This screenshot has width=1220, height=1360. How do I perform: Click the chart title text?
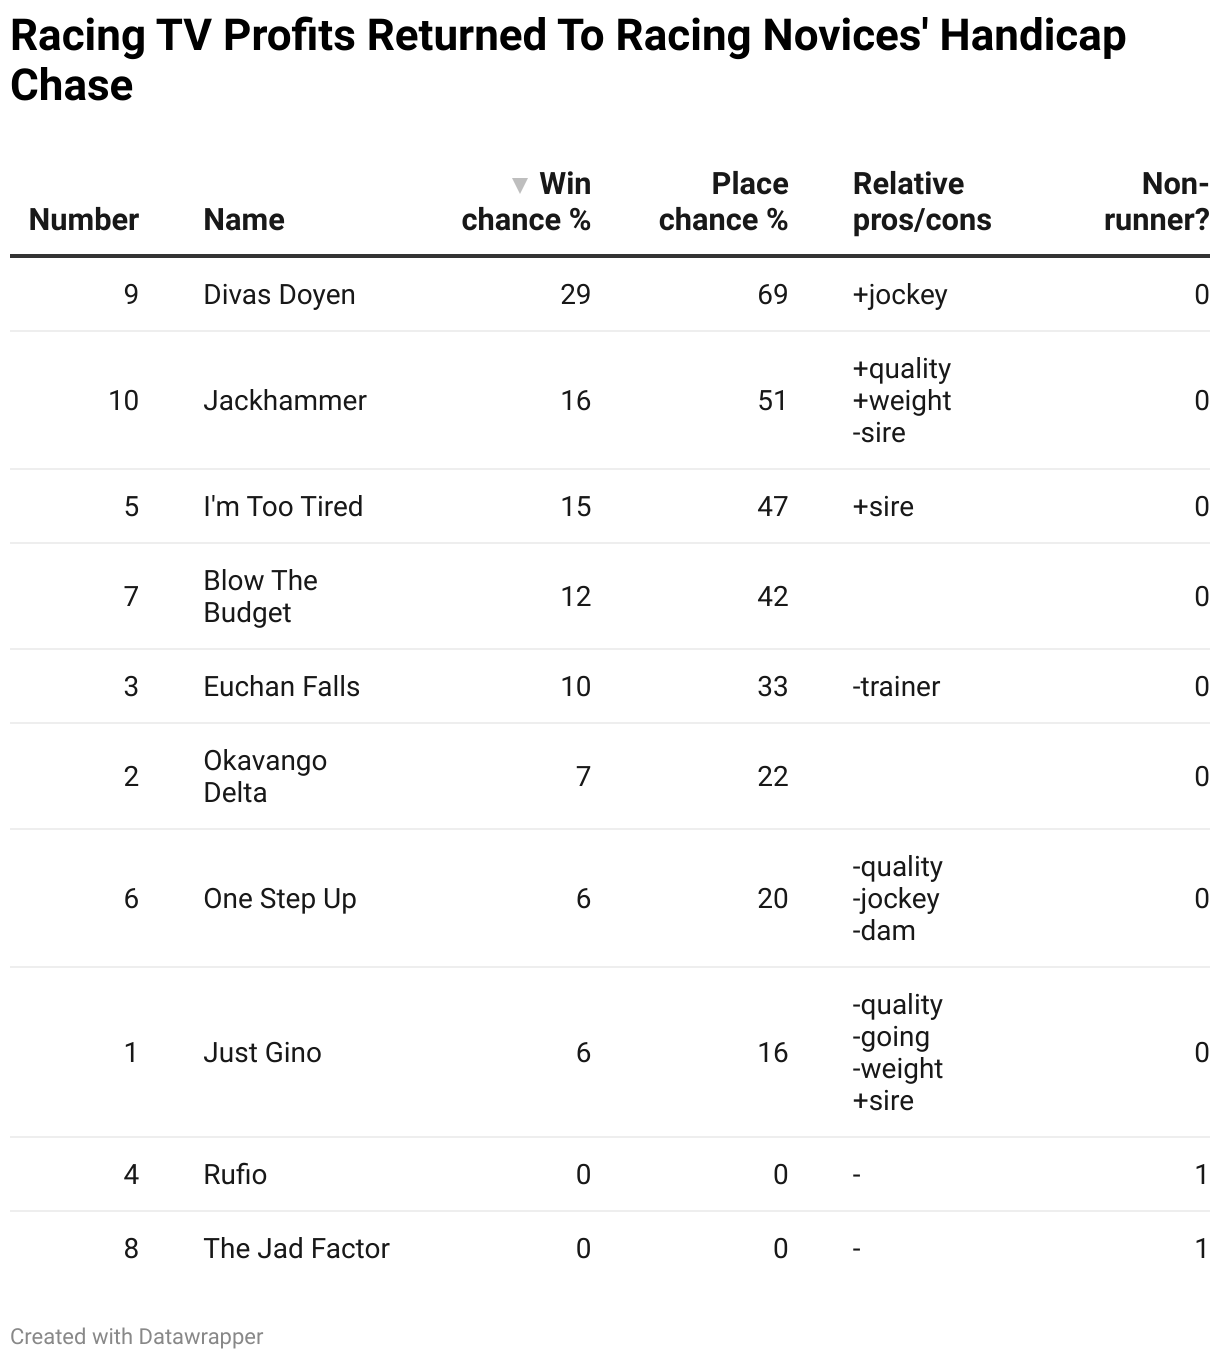point(568,60)
